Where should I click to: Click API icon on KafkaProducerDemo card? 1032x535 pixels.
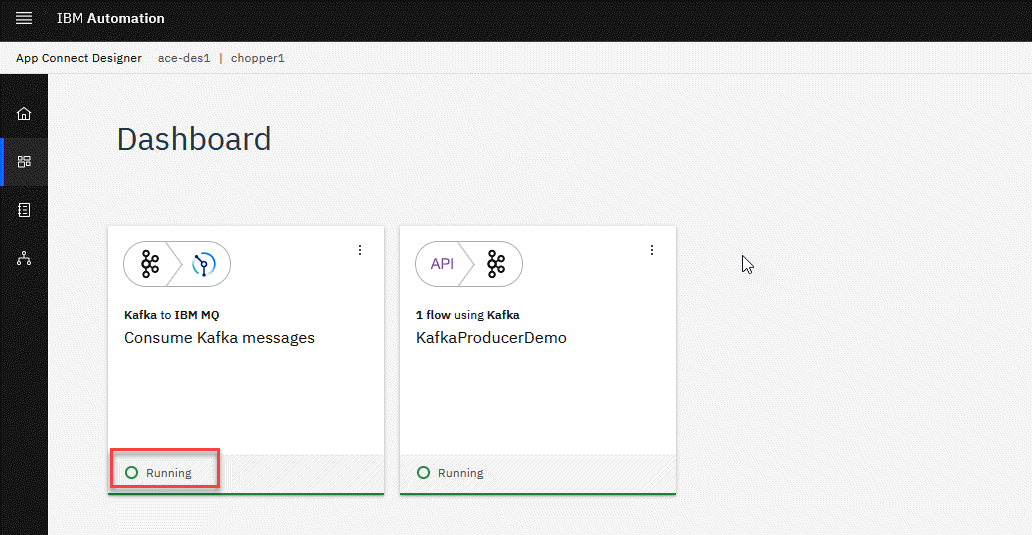(x=442, y=264)
